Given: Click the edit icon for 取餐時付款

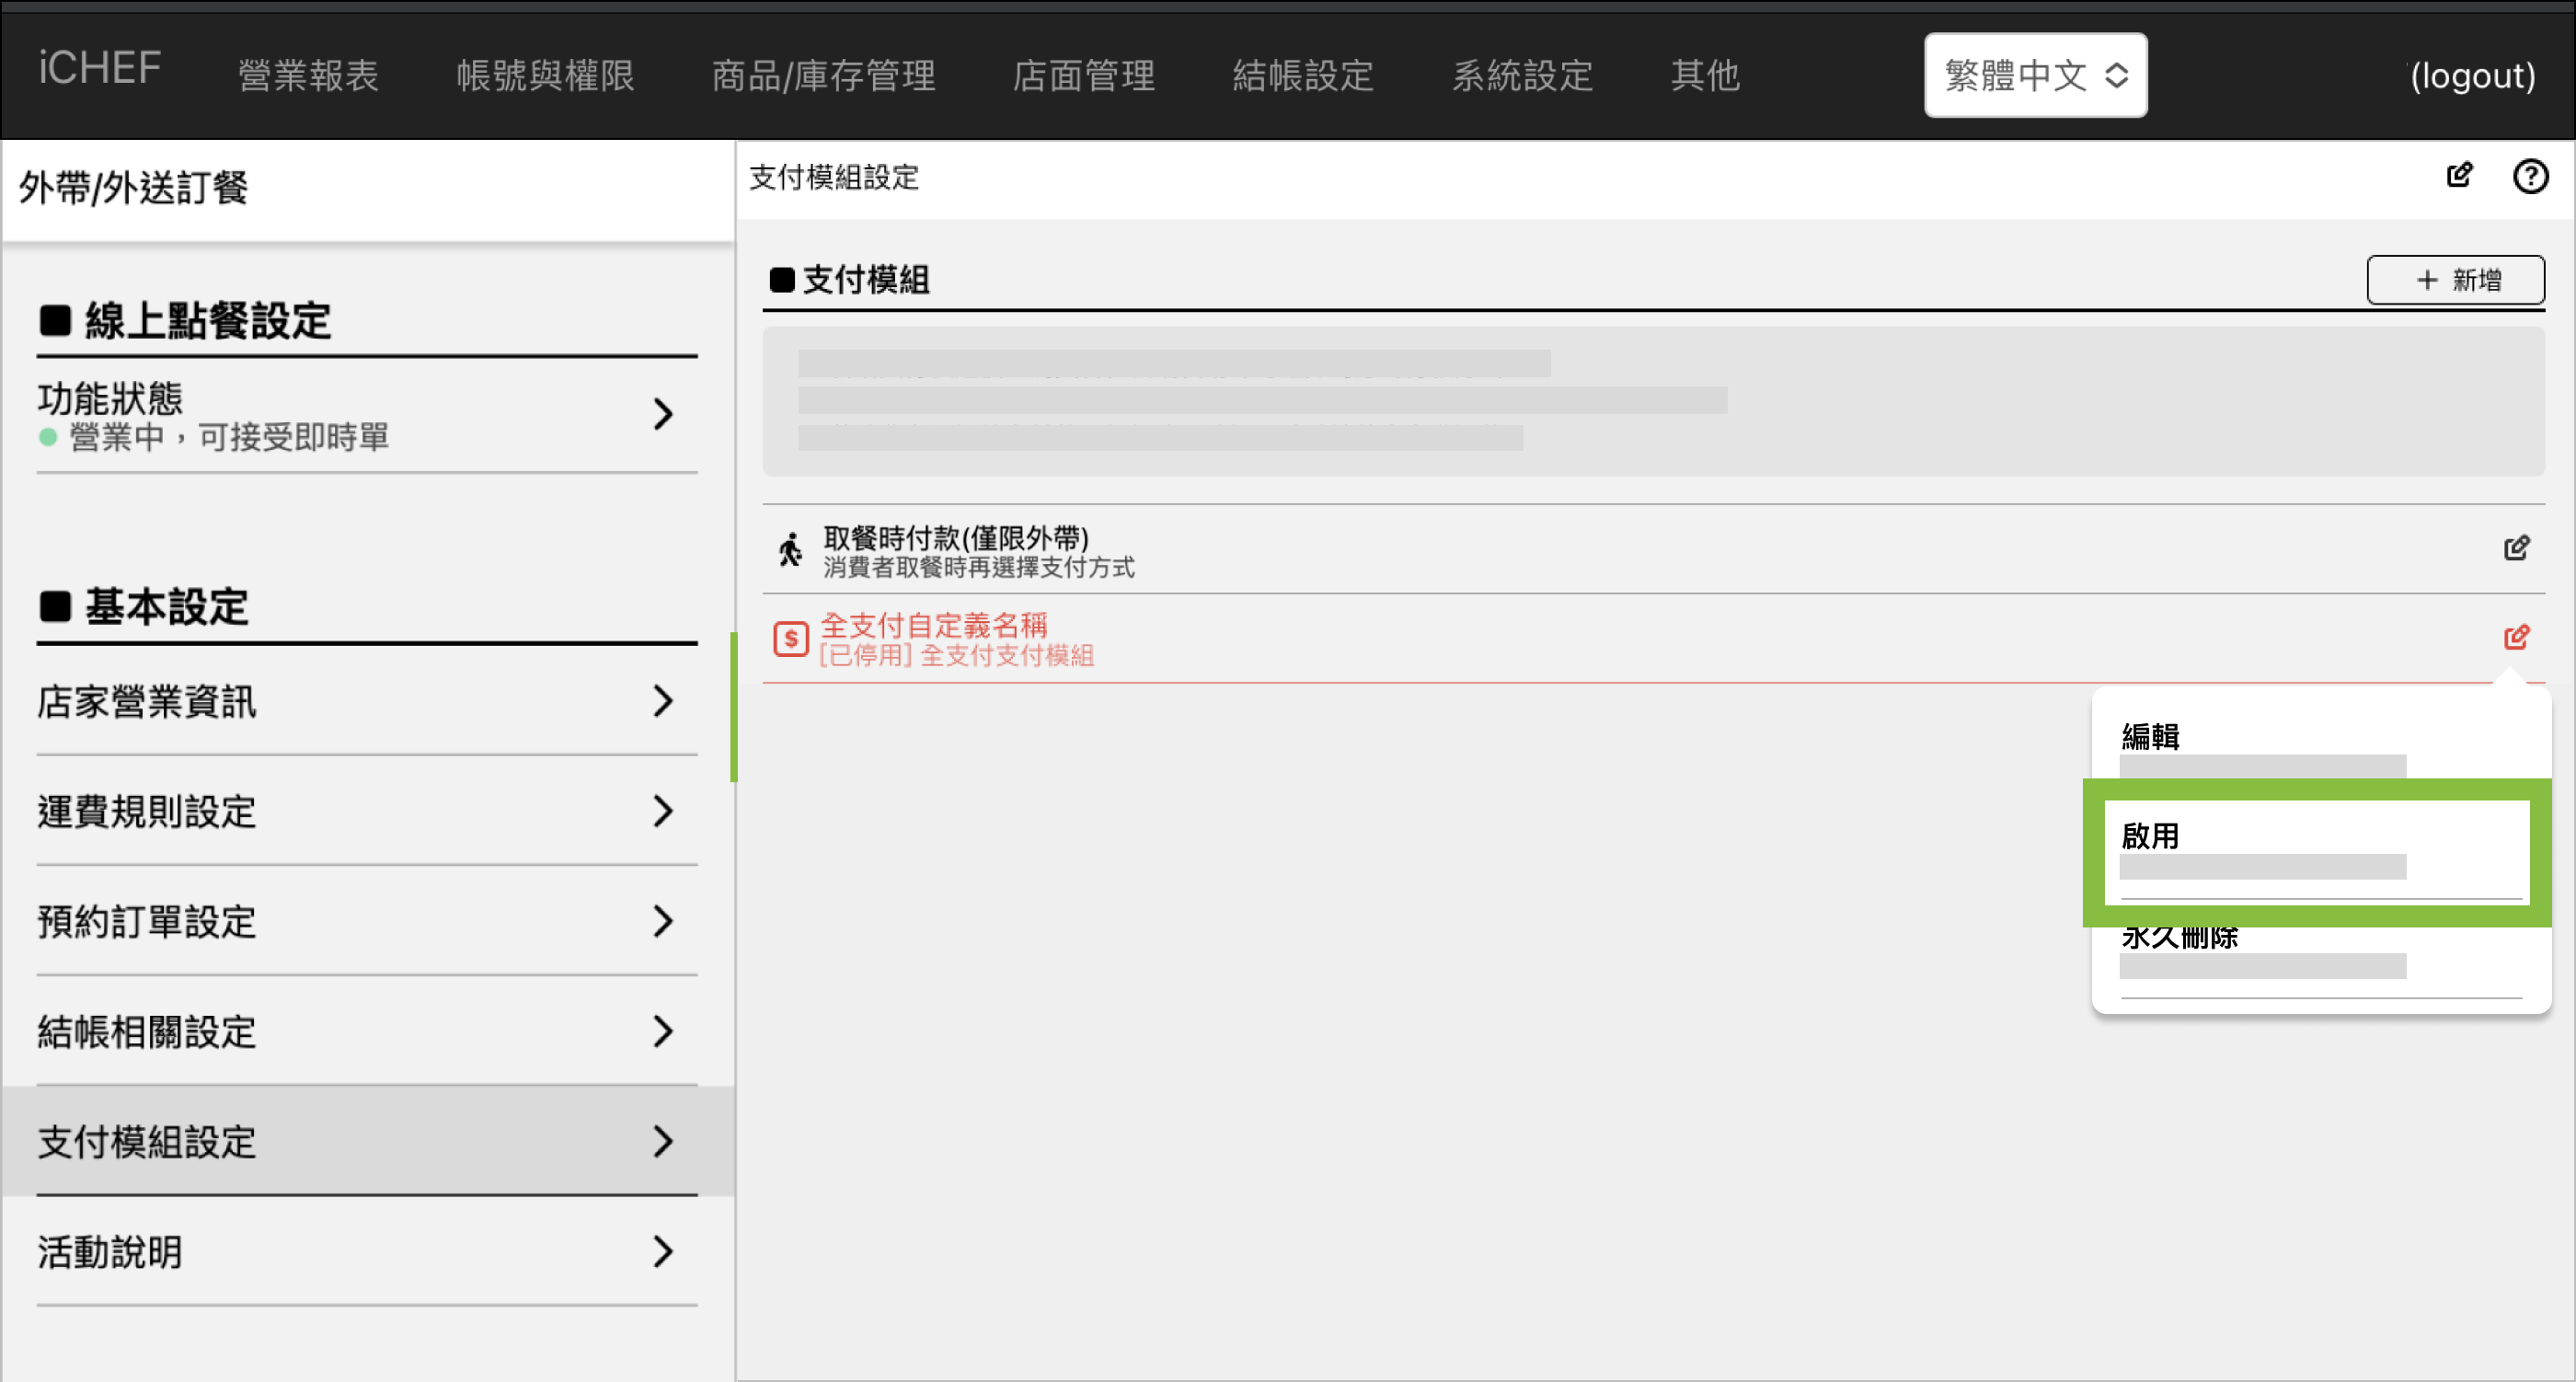Looking at the screenshot, I should click(2516, 548).
